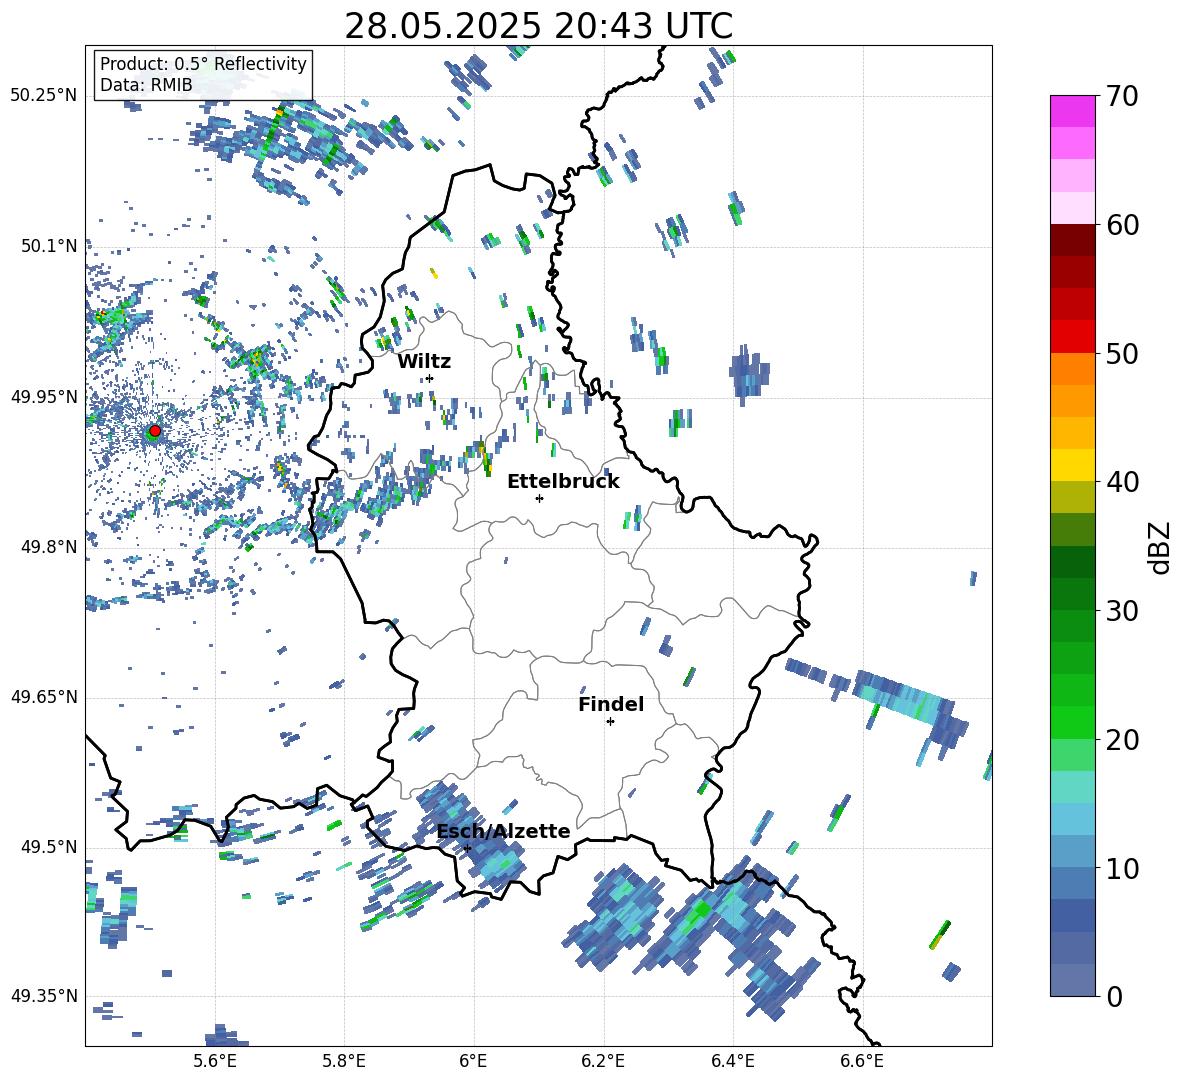Click the Product: 0.5° Reflectivity text

(203, 63)
